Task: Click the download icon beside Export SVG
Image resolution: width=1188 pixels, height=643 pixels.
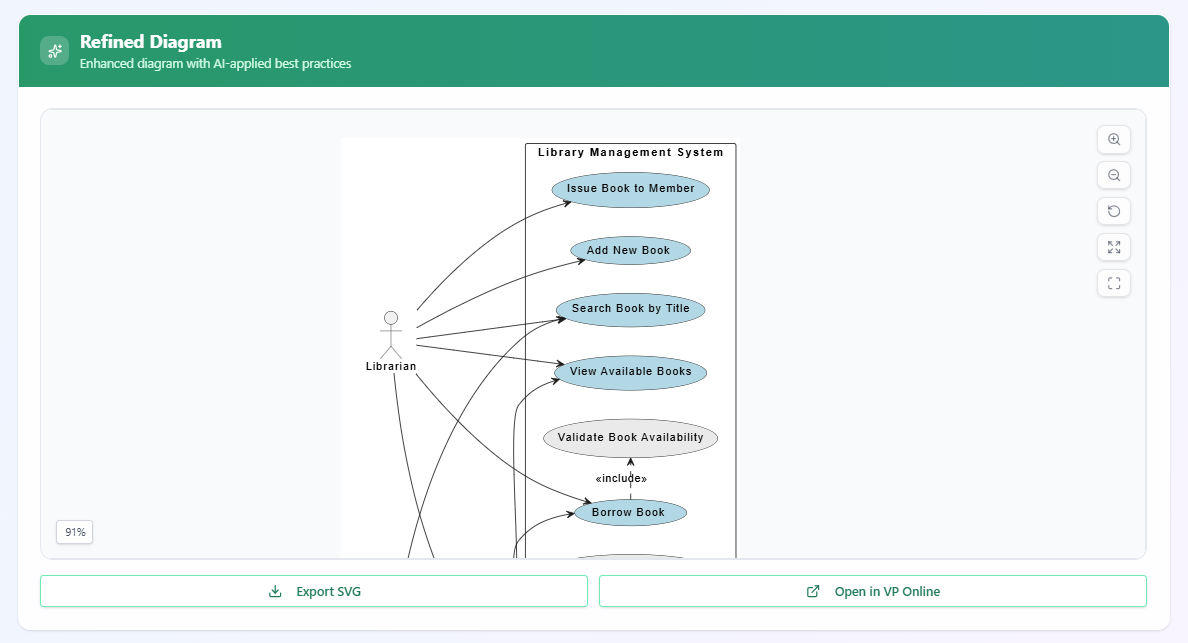Action: click(x=274, y=591)
